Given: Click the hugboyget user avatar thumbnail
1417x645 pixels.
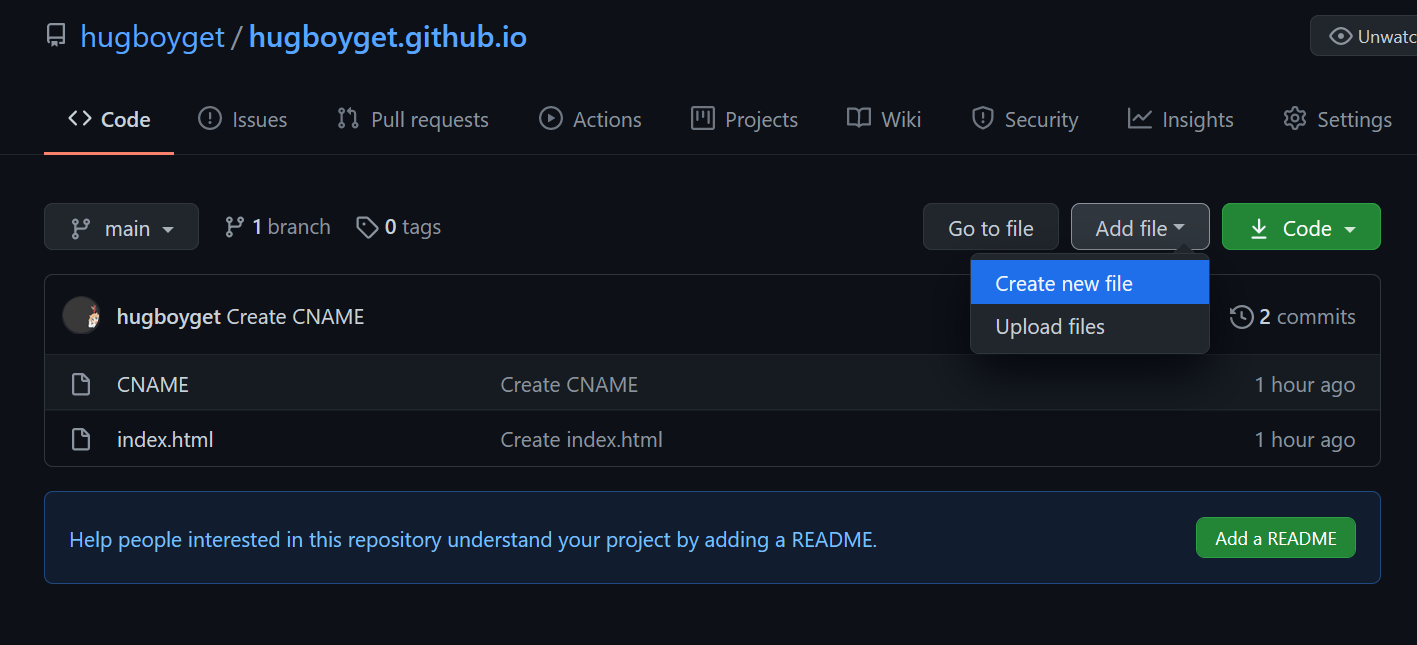Looking at the screenshot, I should click(x=81, y=316).
